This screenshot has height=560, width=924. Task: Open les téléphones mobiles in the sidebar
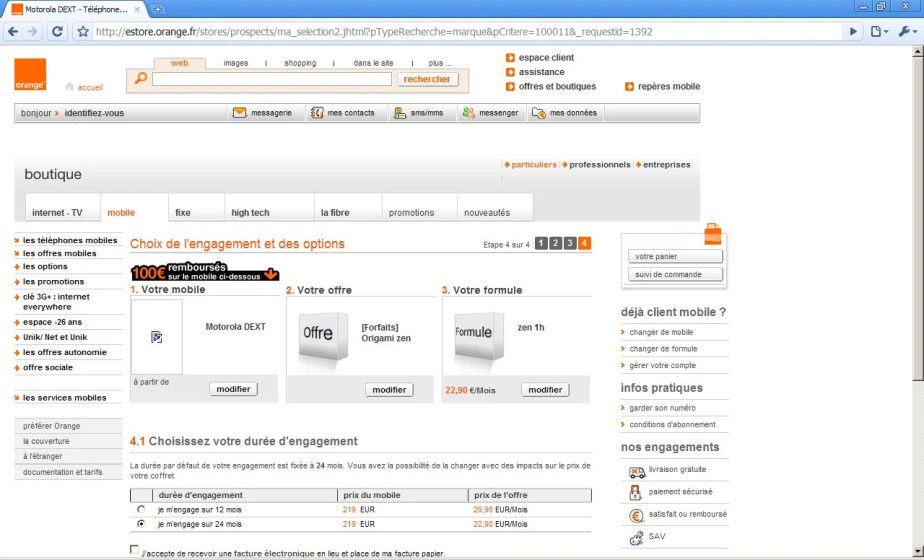[x=70, y=241]
